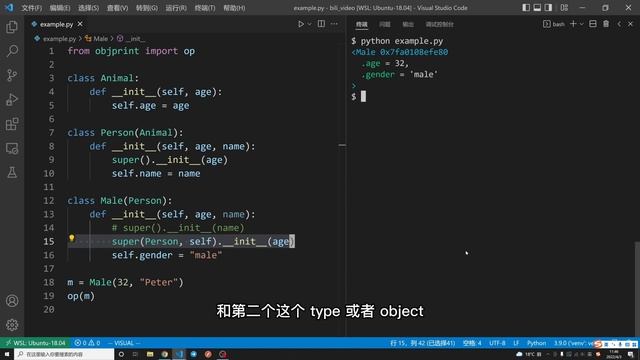This screenshot has width=640, height=360.
Task: Change language mode via Python status
Action: pyautogui.click(x=536, y=343)
